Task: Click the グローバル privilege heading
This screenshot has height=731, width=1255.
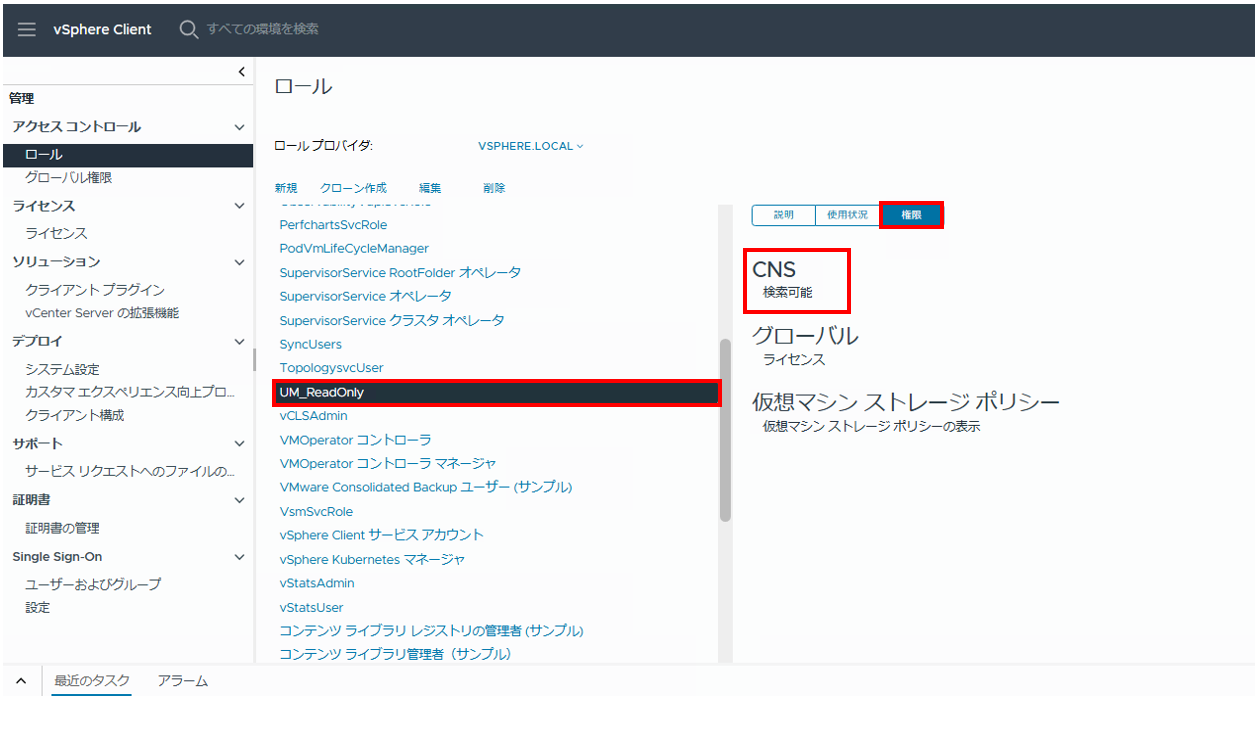Action: tap(805, 336)
